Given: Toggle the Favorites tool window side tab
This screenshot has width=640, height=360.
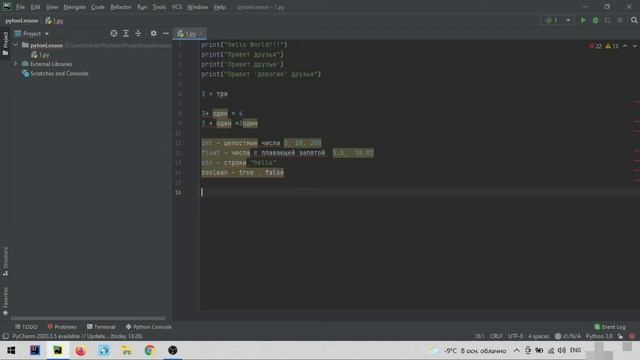Looking at the screenshot, I should click(x=5, y=301).
